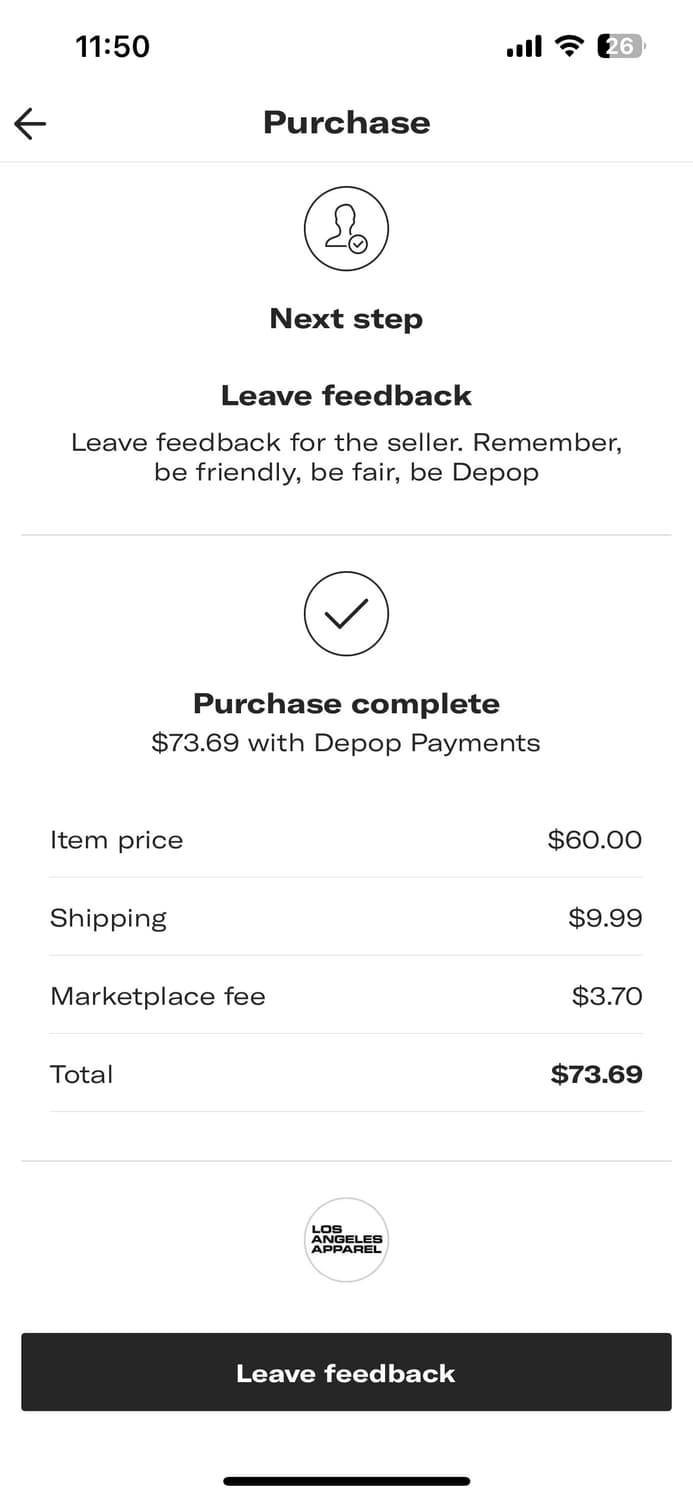
Task: Tap the Depop Payments summary text
Action: 346,743
